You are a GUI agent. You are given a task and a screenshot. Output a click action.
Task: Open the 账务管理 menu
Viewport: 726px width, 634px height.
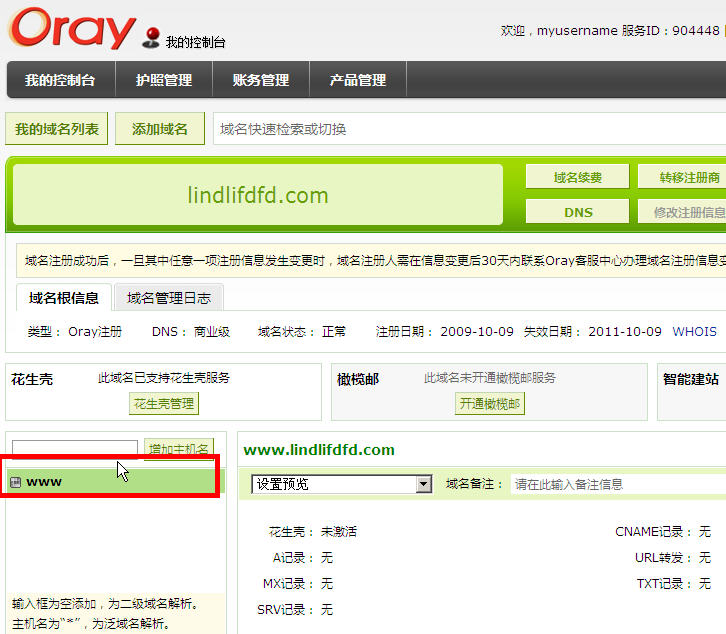261,80
